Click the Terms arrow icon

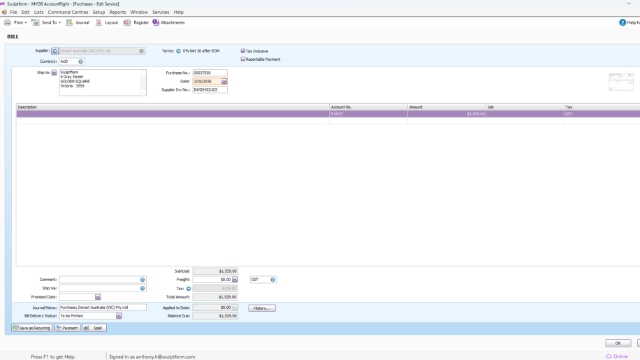coord(178,51)
